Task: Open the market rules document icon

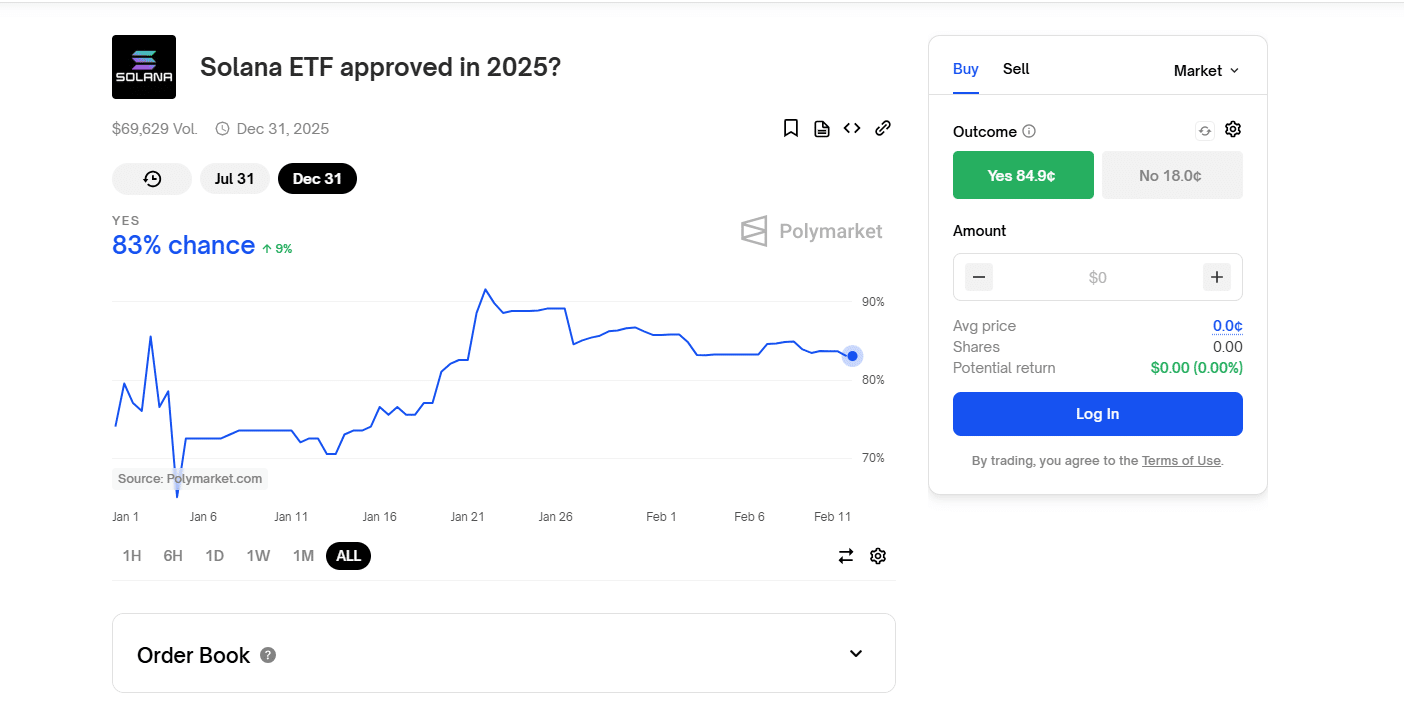Action: [822, 128]
